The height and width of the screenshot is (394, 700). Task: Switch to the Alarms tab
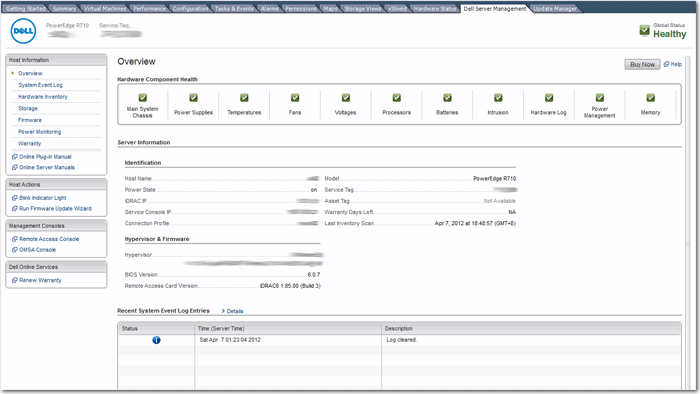(269, 8)
